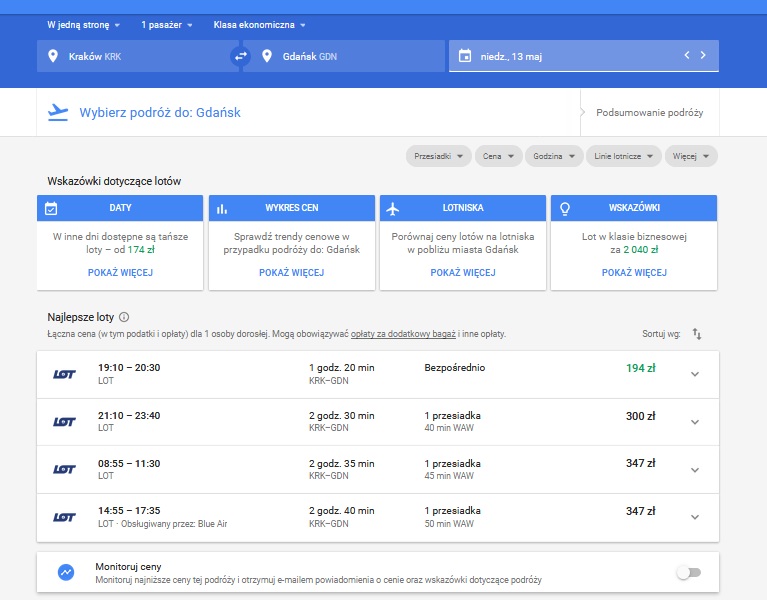The height and width of the screenshot is (600, 767).
Task: Open the calendar icon in date field
Action: [x=465, y=56]
